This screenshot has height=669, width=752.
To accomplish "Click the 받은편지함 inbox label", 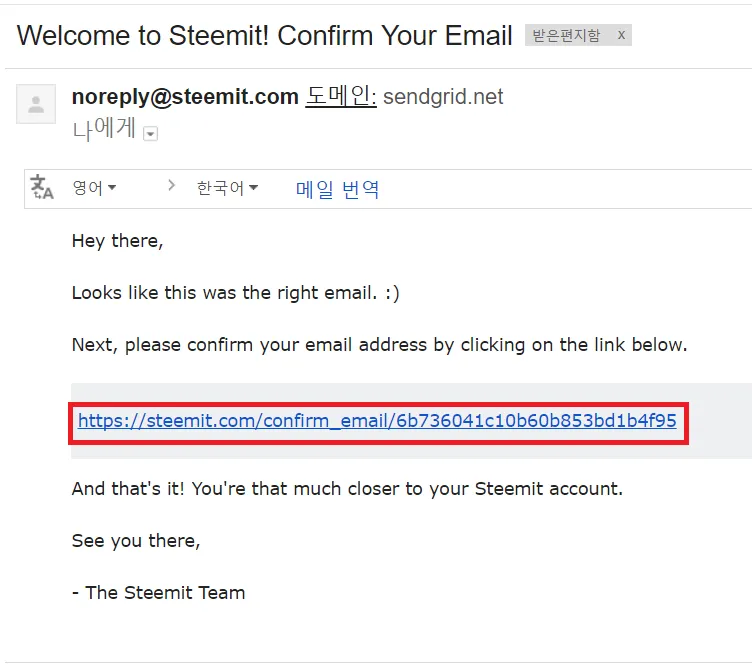I will point(566,36).
